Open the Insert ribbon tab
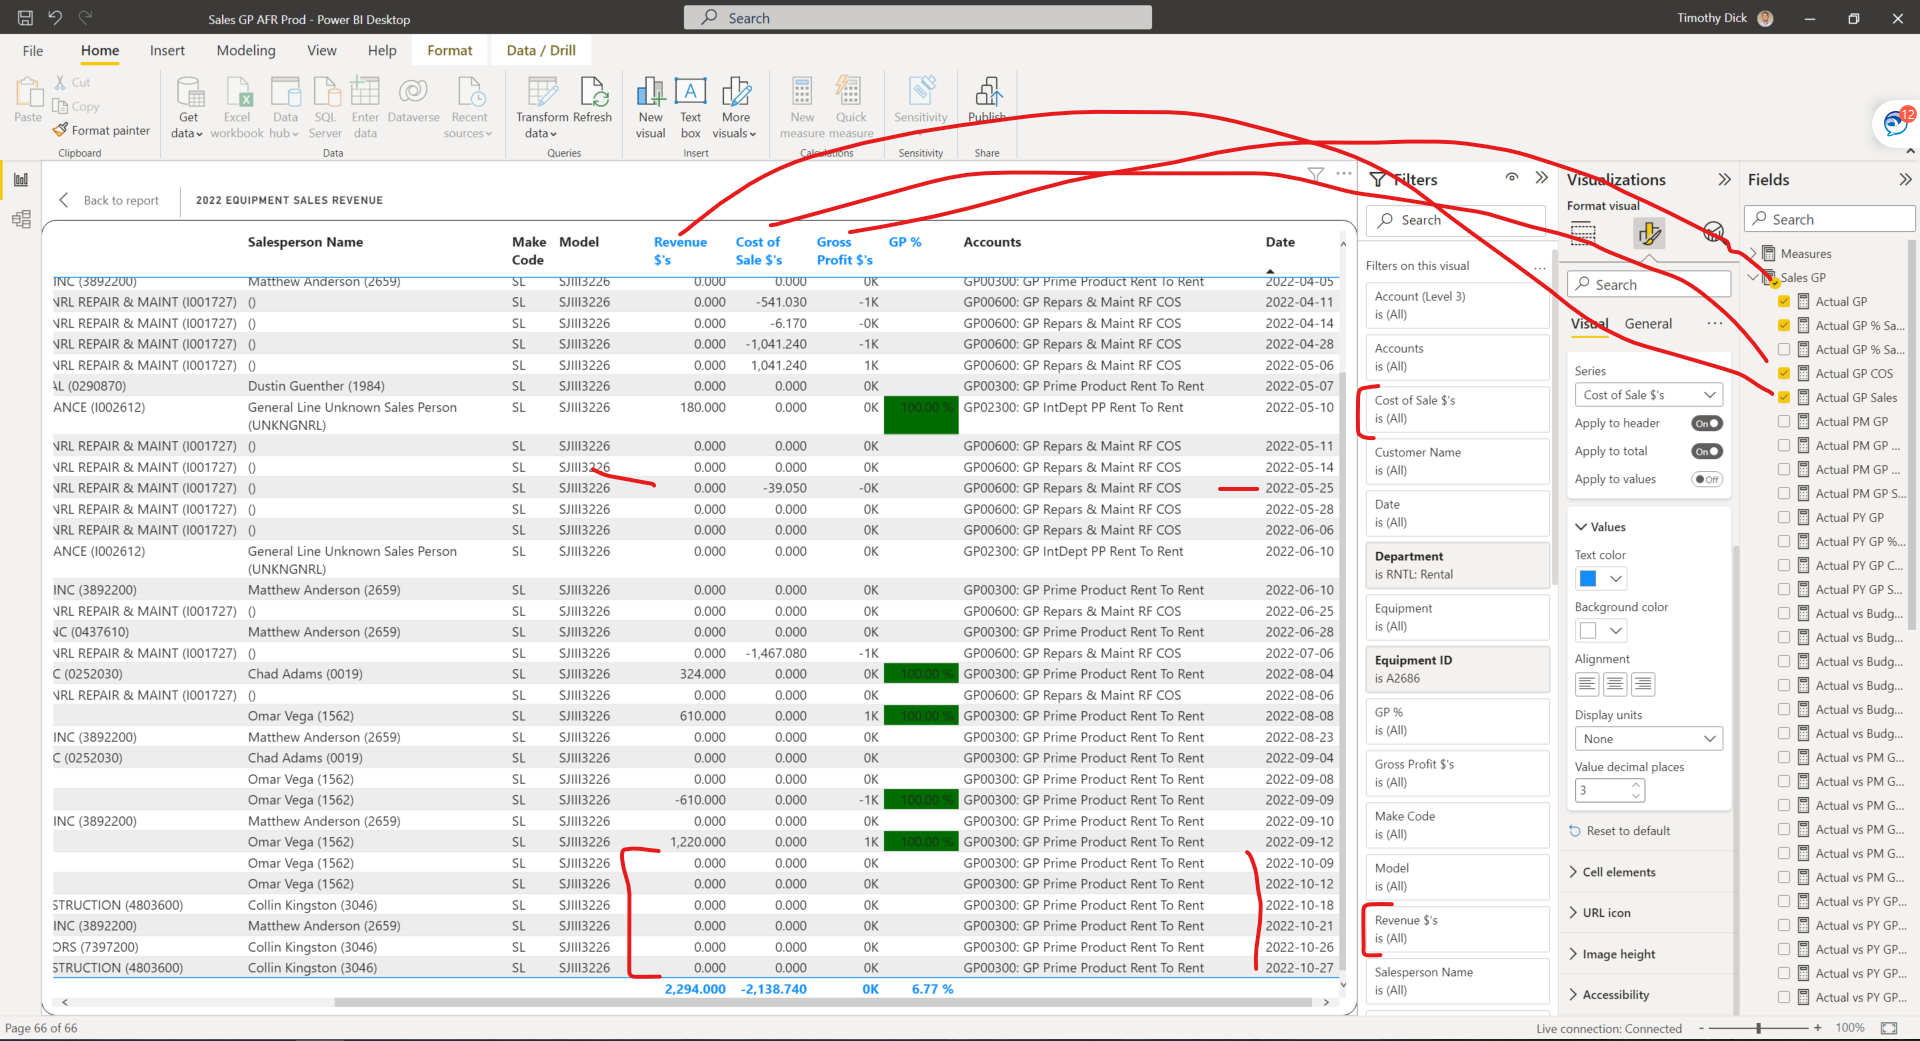The image size is (1920, 1041). click(167, 51)
